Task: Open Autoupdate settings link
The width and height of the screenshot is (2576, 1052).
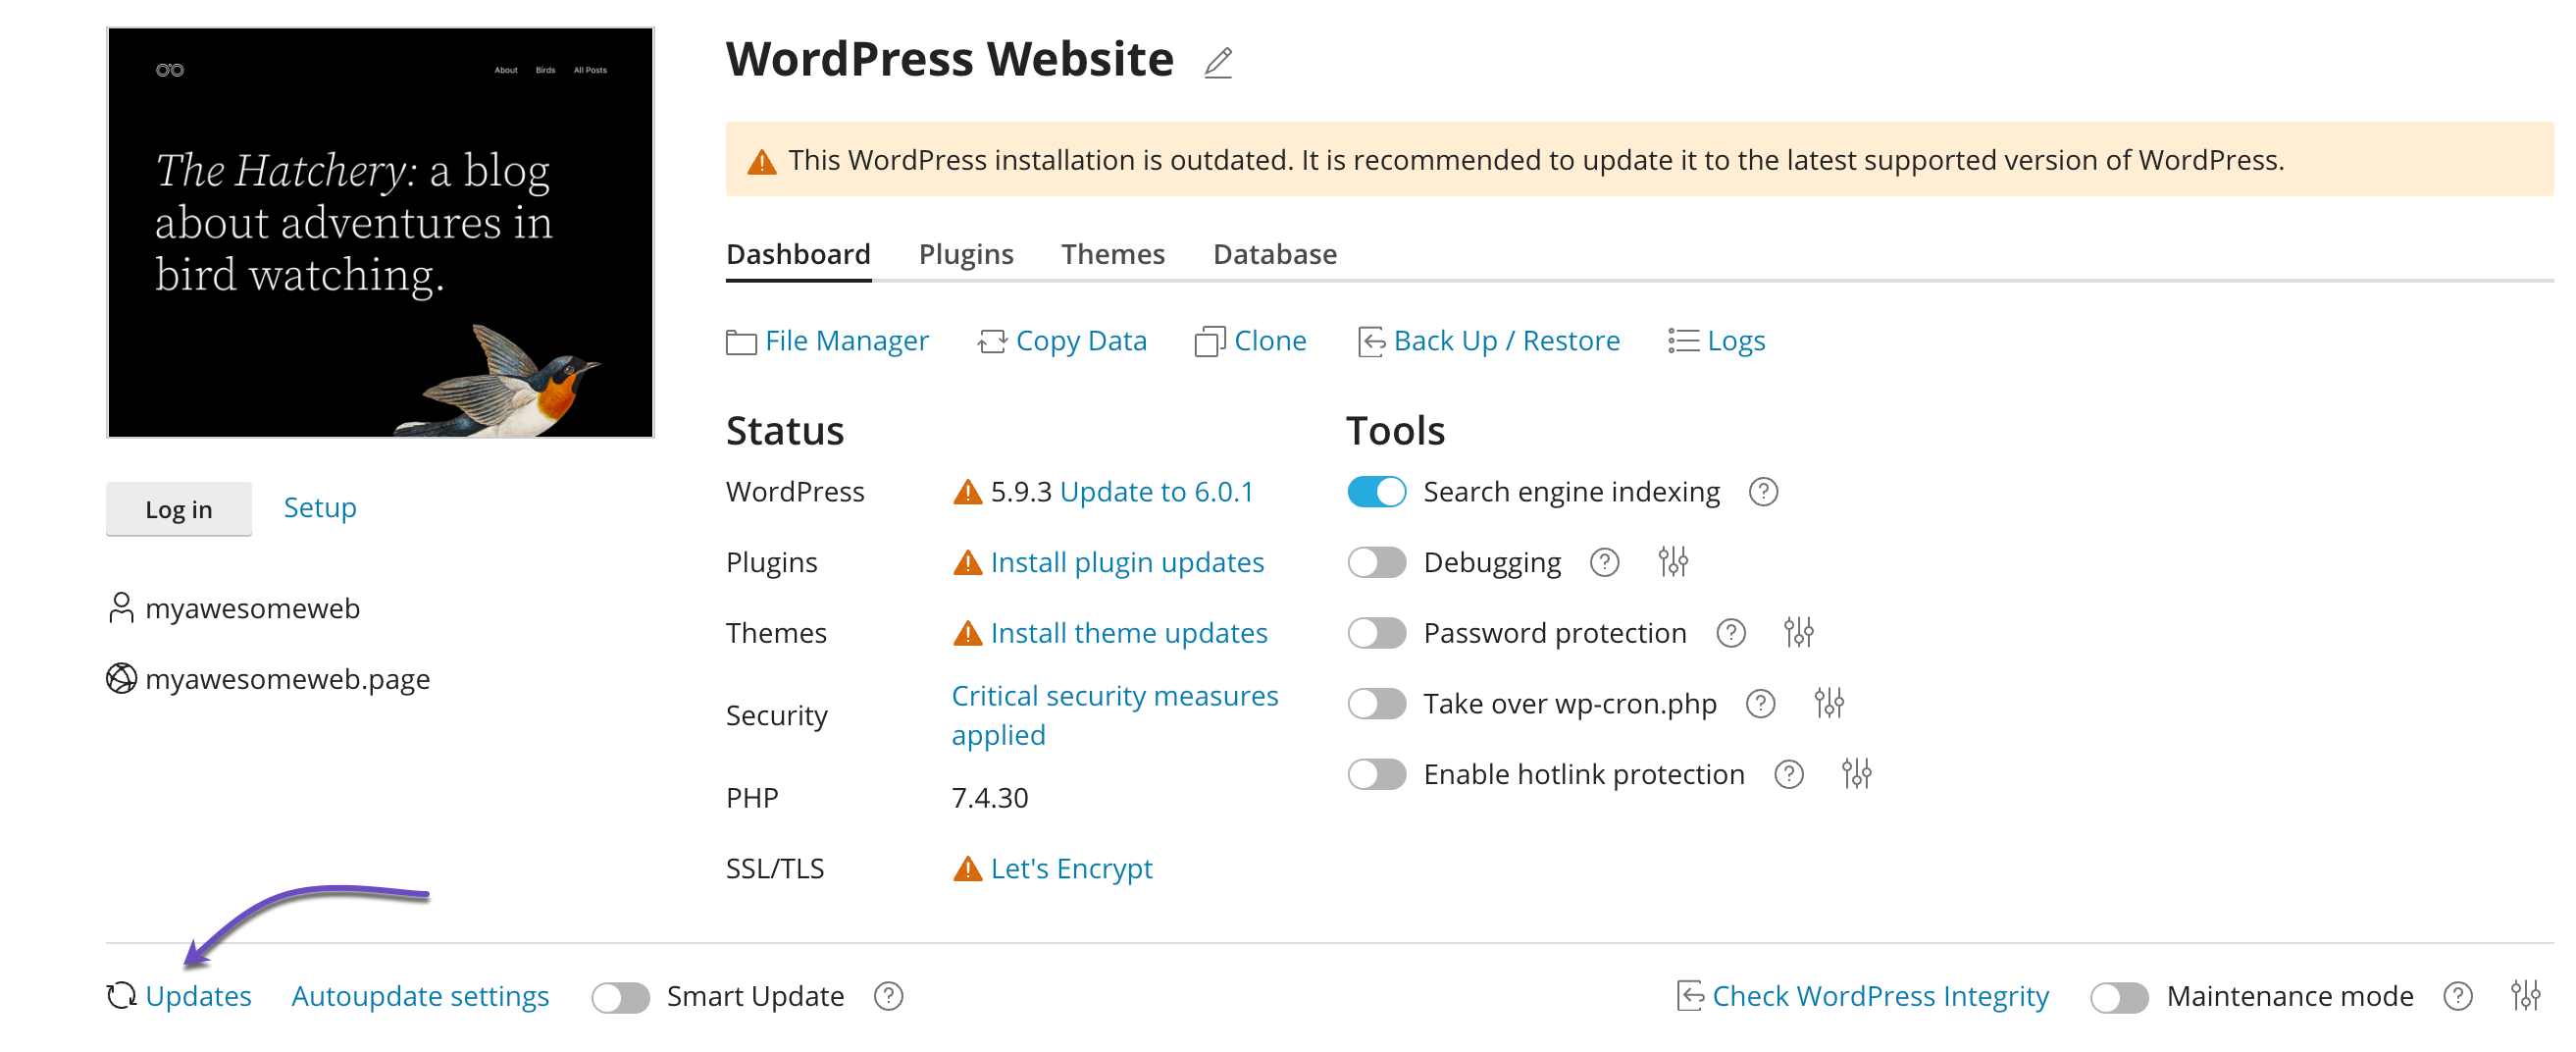Action: pyautogui.click(x=420, y=996)
